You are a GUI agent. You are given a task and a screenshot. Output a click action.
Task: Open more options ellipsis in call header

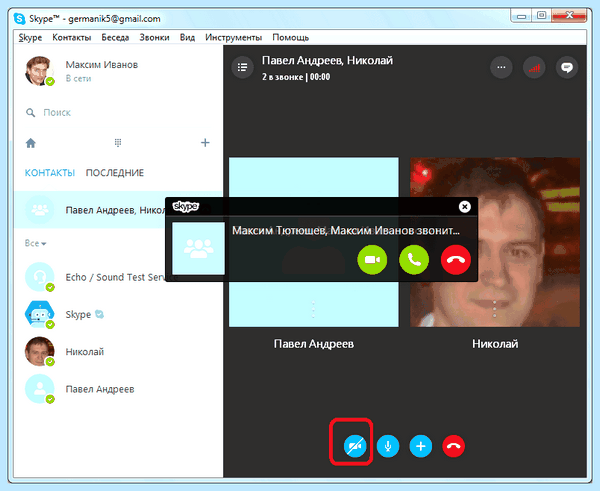click(501, 67)
